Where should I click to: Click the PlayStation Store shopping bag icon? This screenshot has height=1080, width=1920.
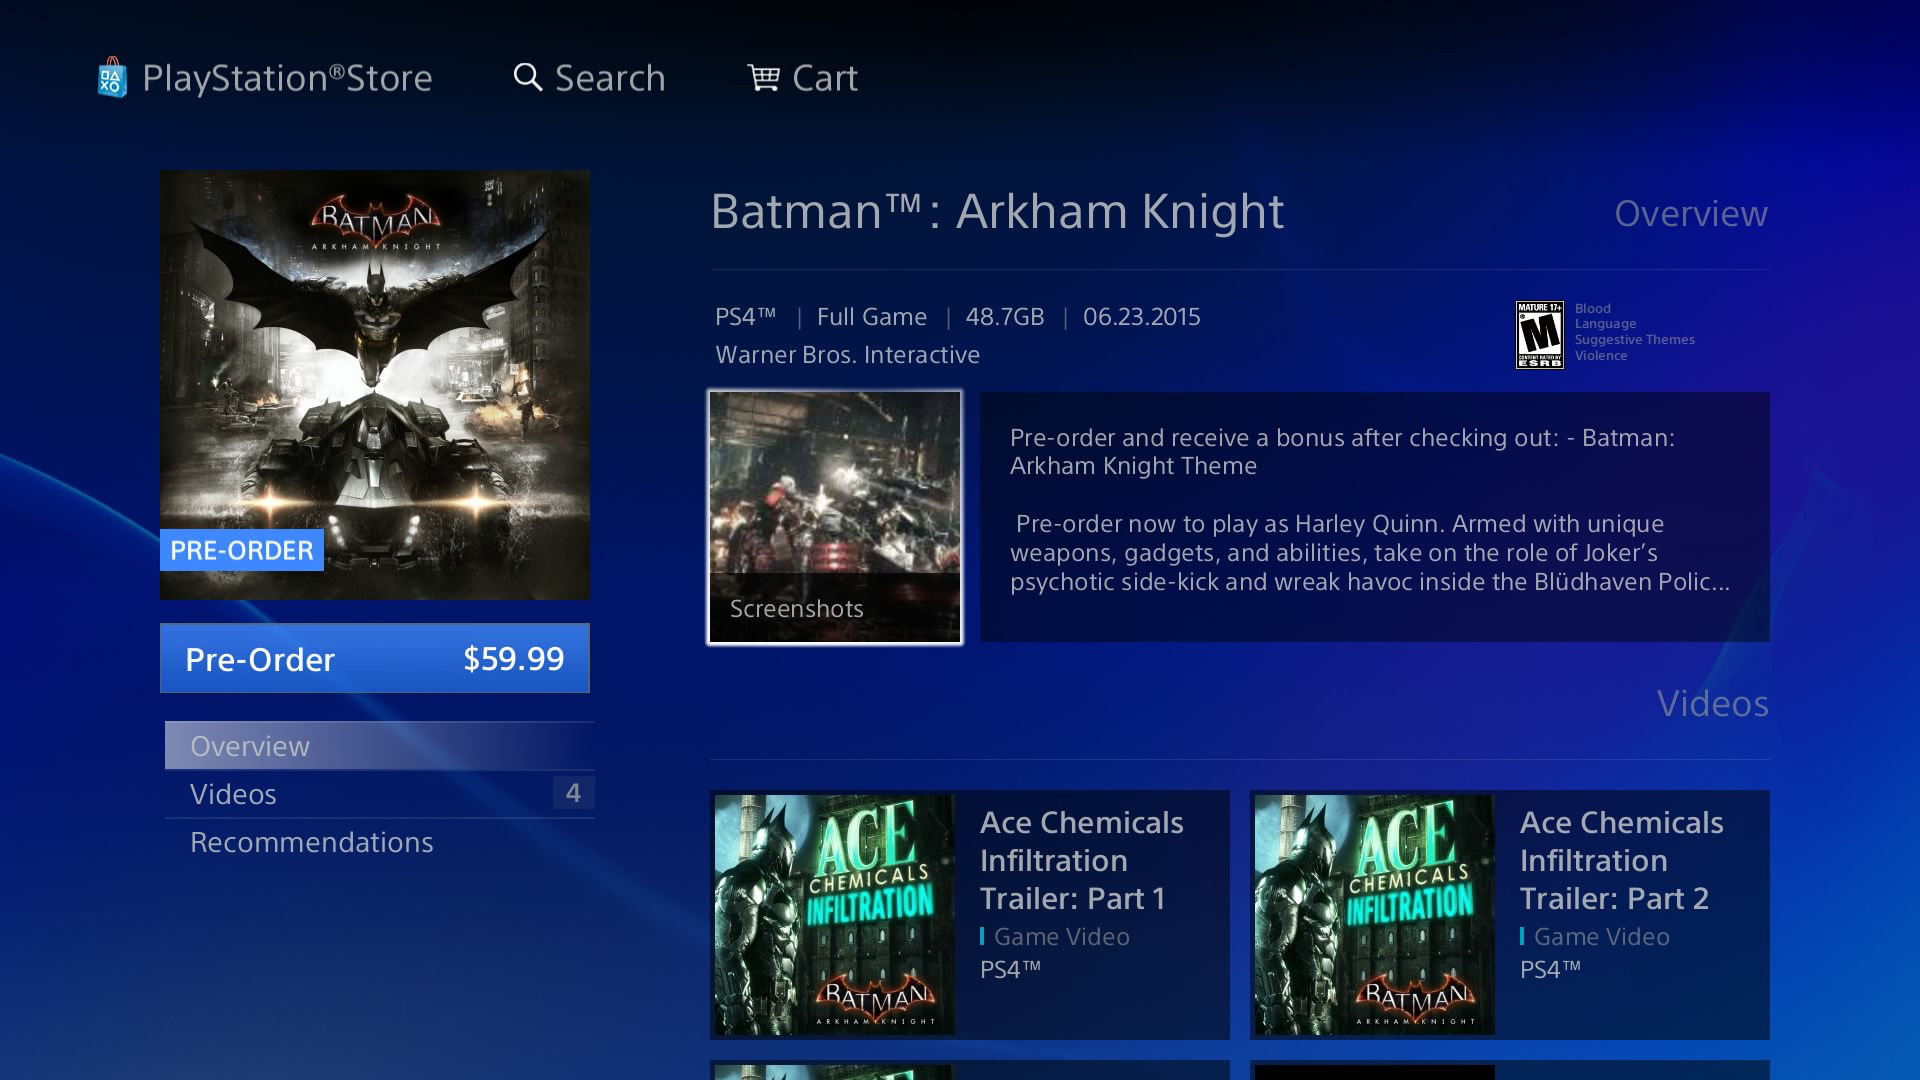pos(112,78)
